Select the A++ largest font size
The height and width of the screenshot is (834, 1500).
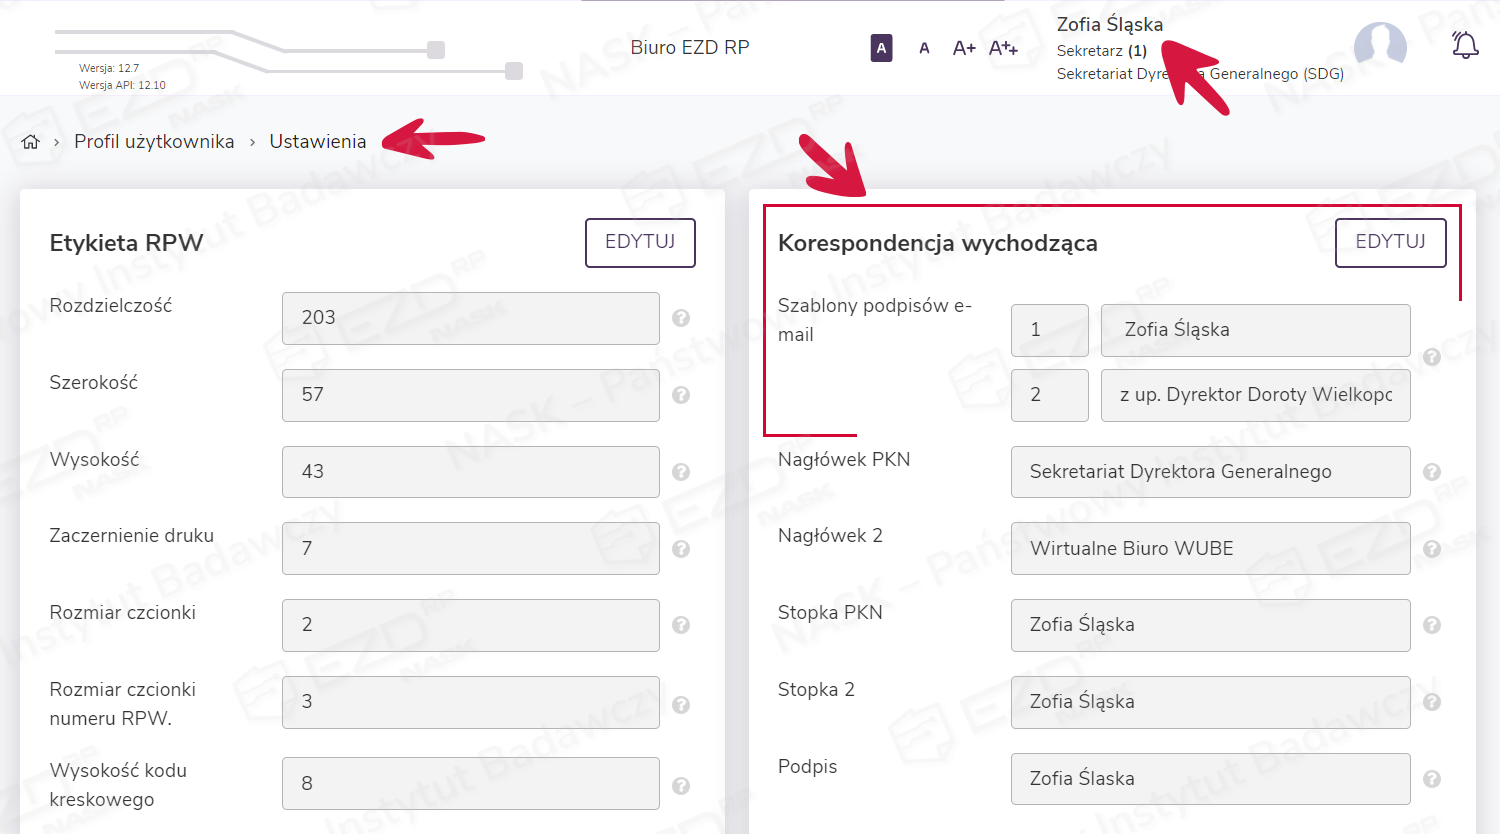point(1003,48)
